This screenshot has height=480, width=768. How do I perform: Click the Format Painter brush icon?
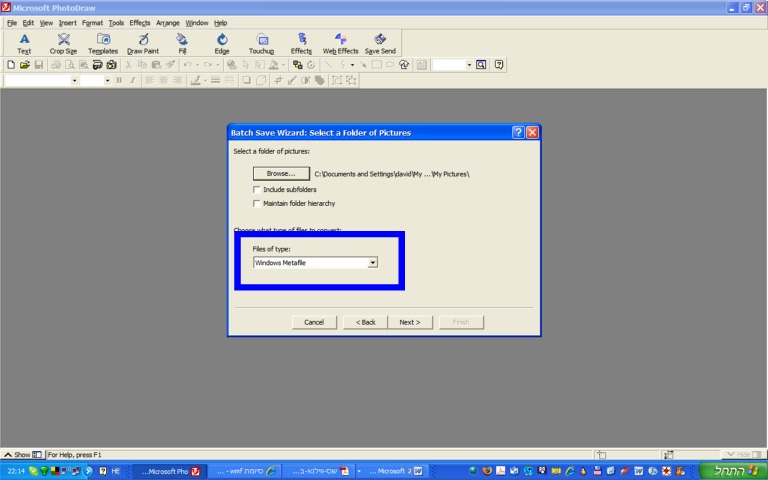pos(170,65)
